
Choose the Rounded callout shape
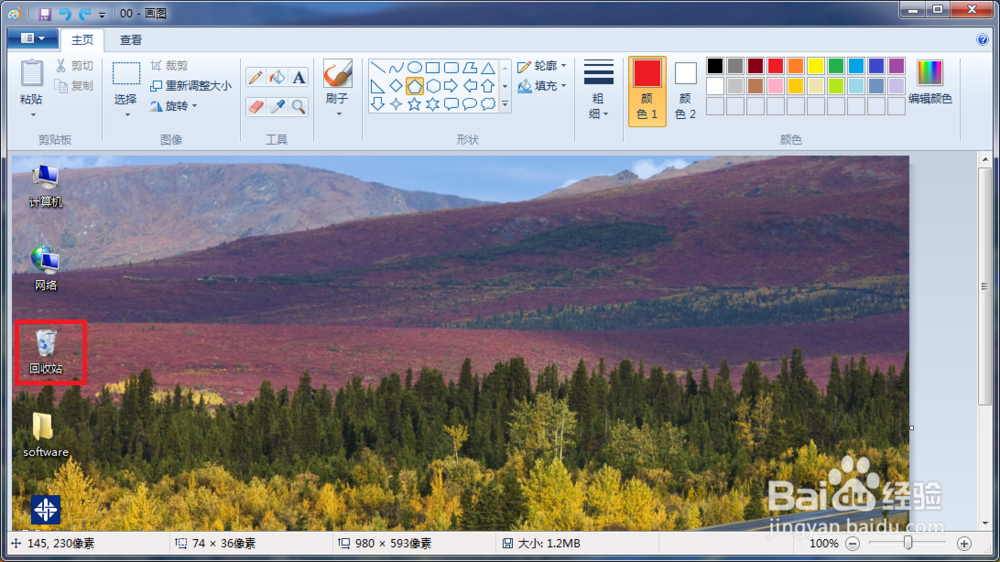452,104
